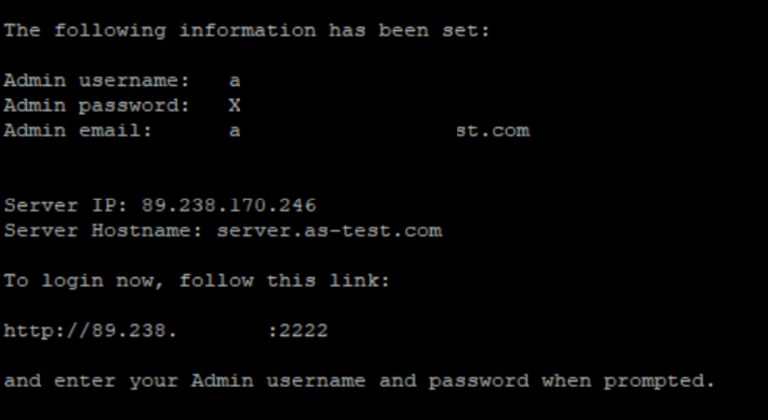Screen dimensions: 768x420
Task: Click the word 'information' in first line
Action: (247, 30)
